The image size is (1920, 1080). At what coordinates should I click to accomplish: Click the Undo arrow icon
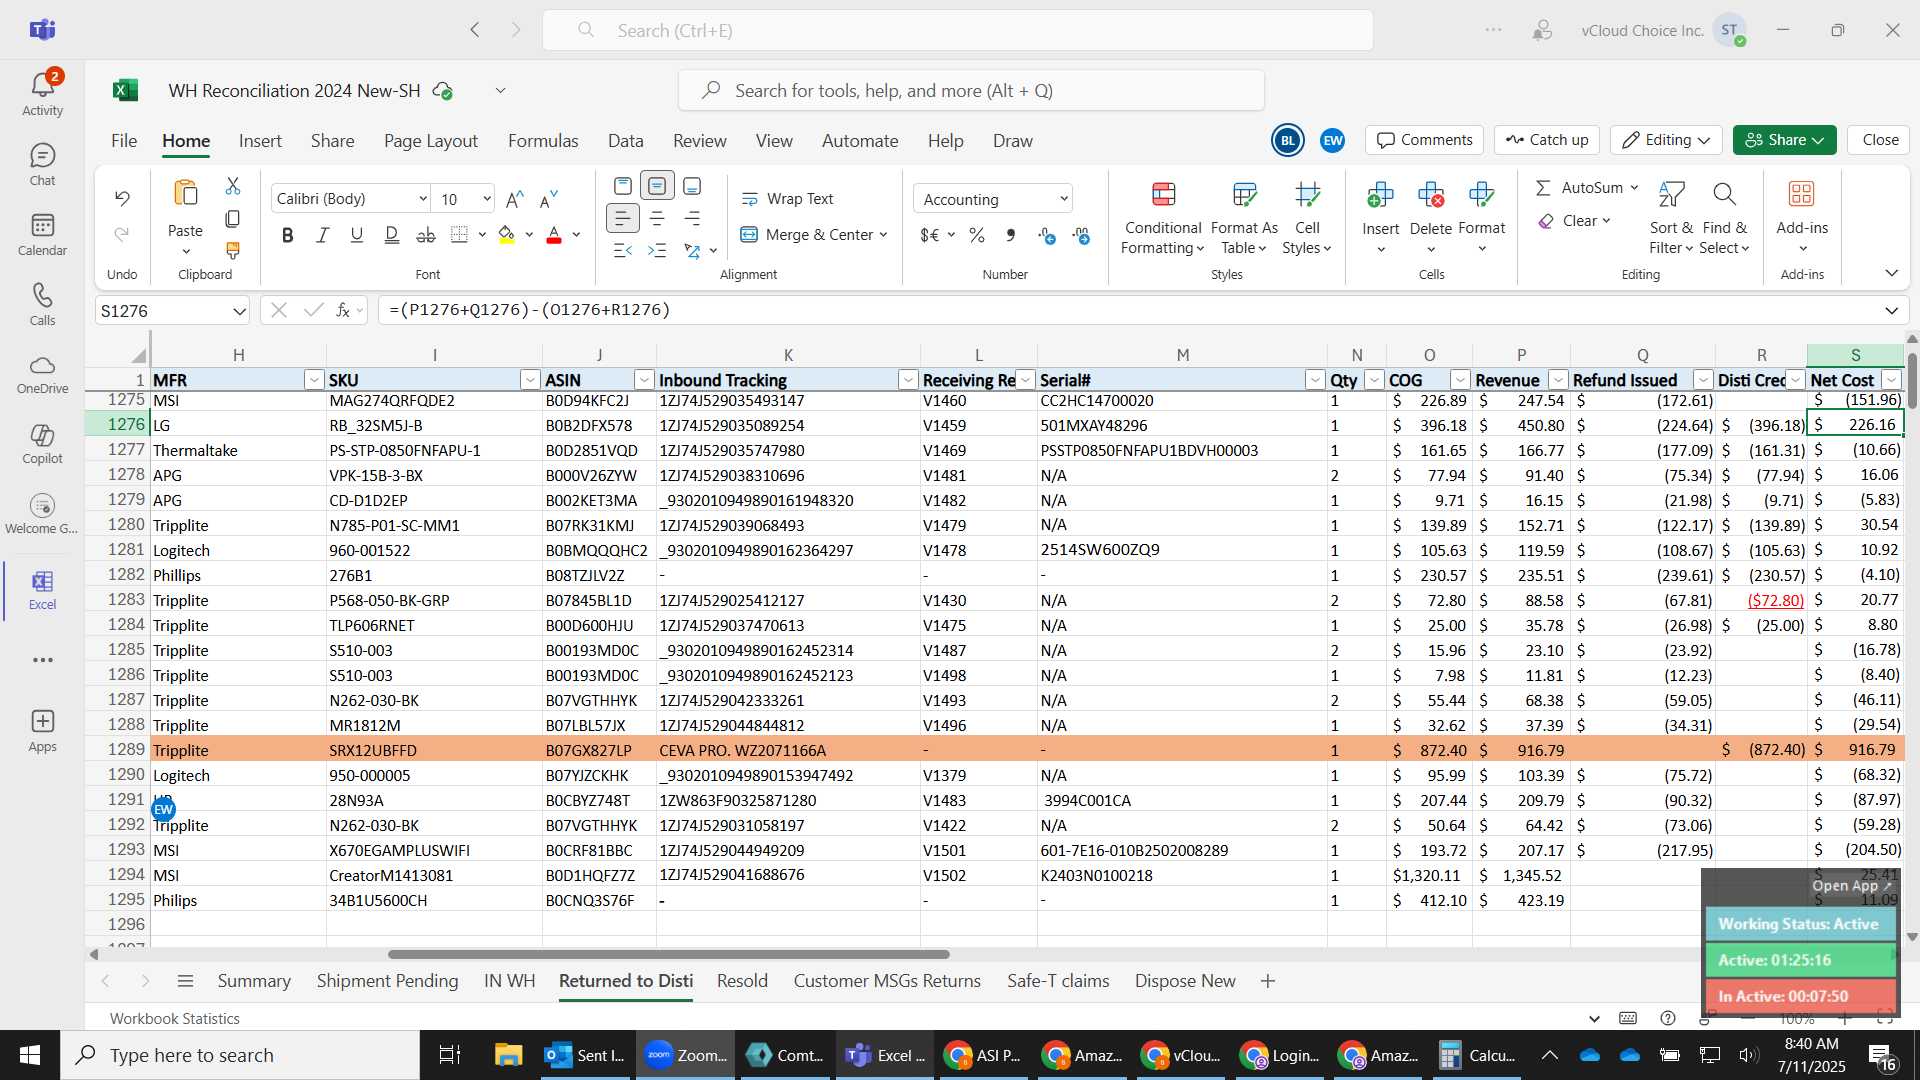pyautogui.click(x=122, y=198)
